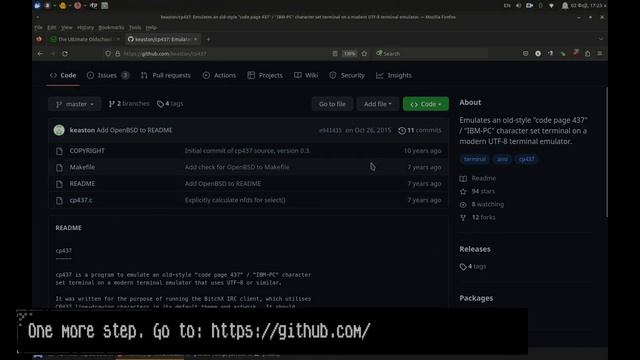Open the Projects tab
640x360 pixels.
(x=265, y=75)
